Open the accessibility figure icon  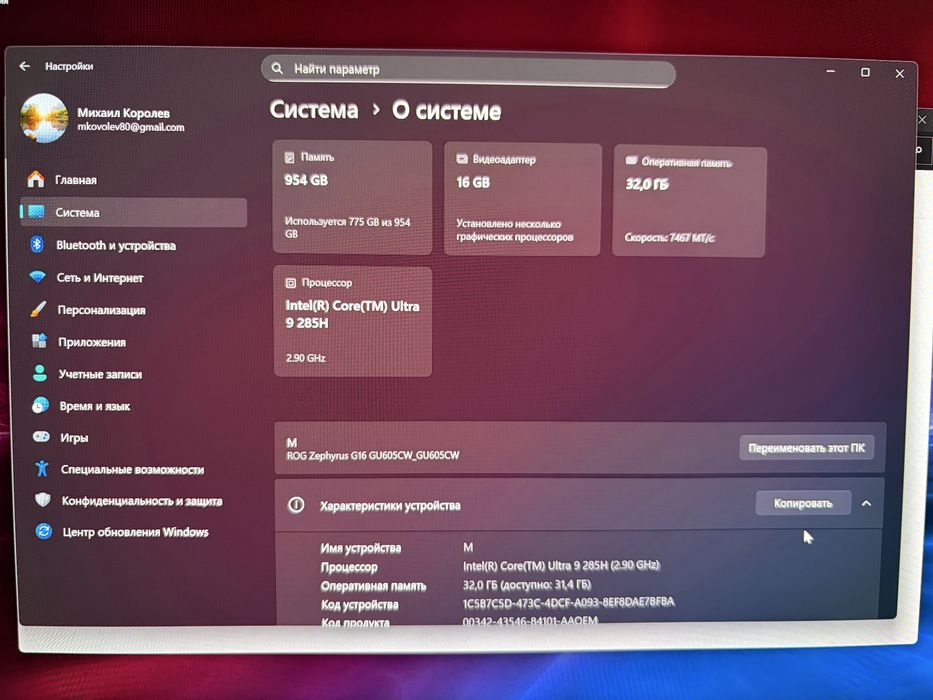coord(42,468)
